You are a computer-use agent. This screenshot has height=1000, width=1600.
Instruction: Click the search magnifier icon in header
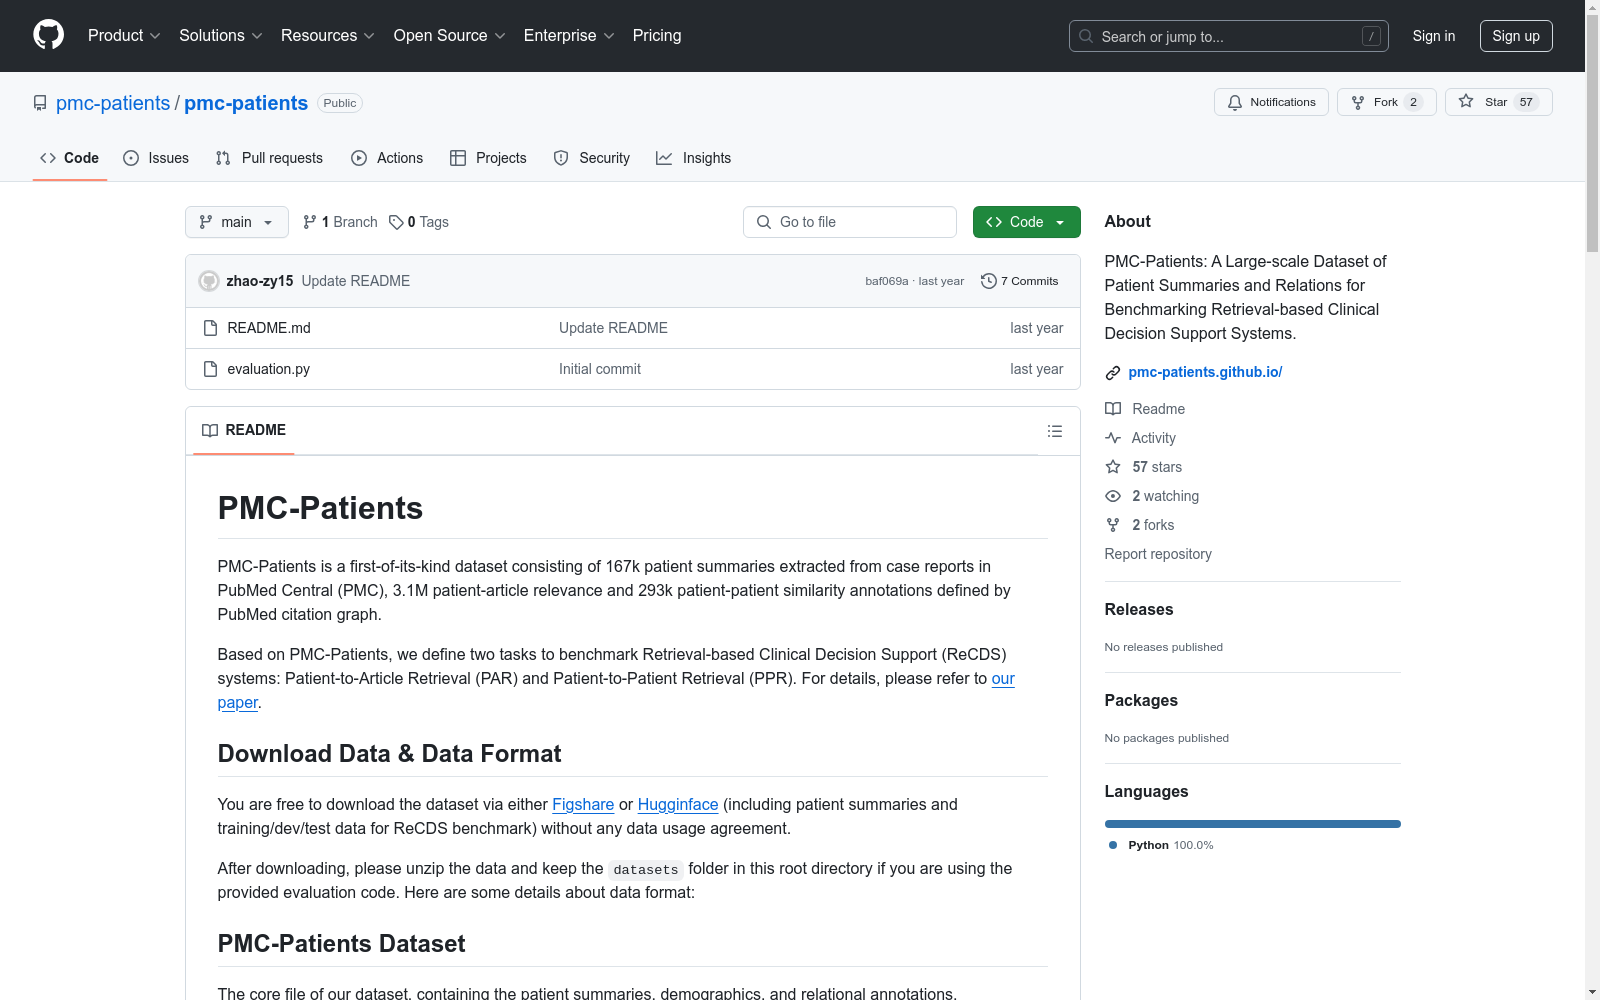click(x=1086, y=36)
